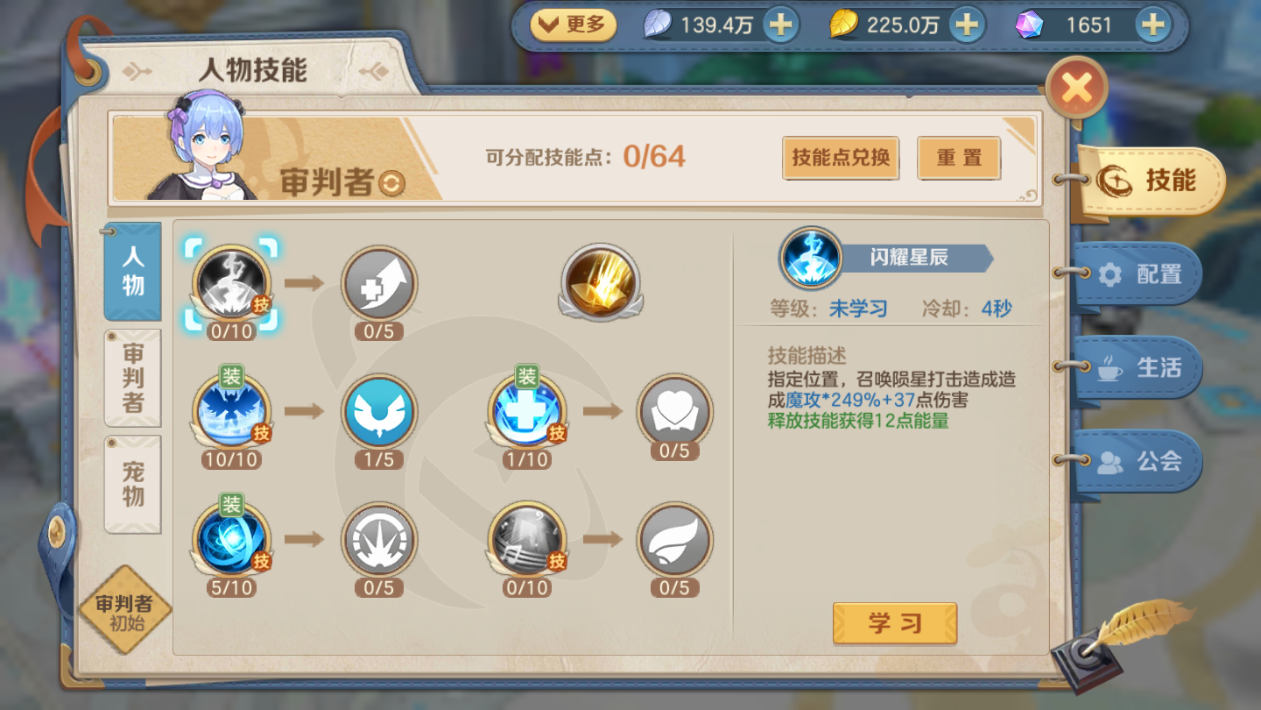
Task: Open the 配置 tab on the right
Action: (x=1139, y=274)
